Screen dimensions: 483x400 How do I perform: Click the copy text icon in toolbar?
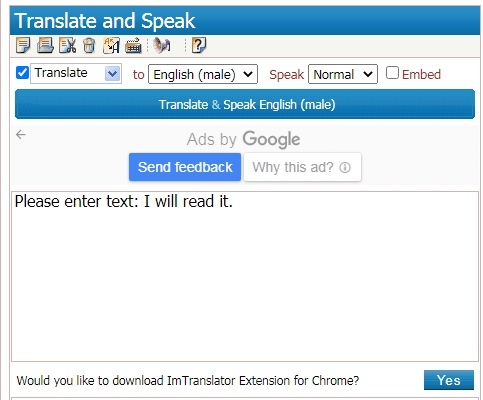23,45
